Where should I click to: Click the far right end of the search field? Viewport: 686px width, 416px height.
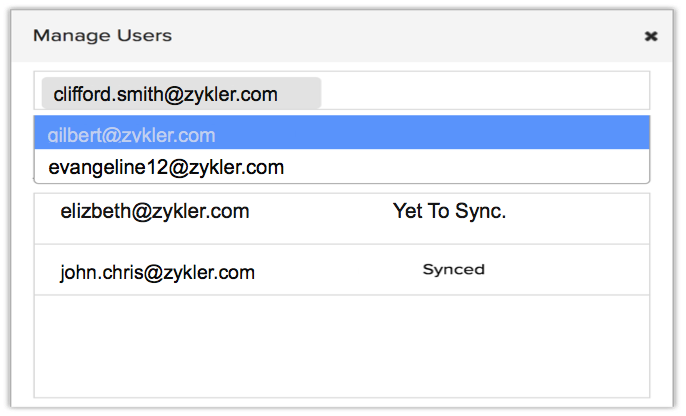pyautogui.click(x=635, y=93)
